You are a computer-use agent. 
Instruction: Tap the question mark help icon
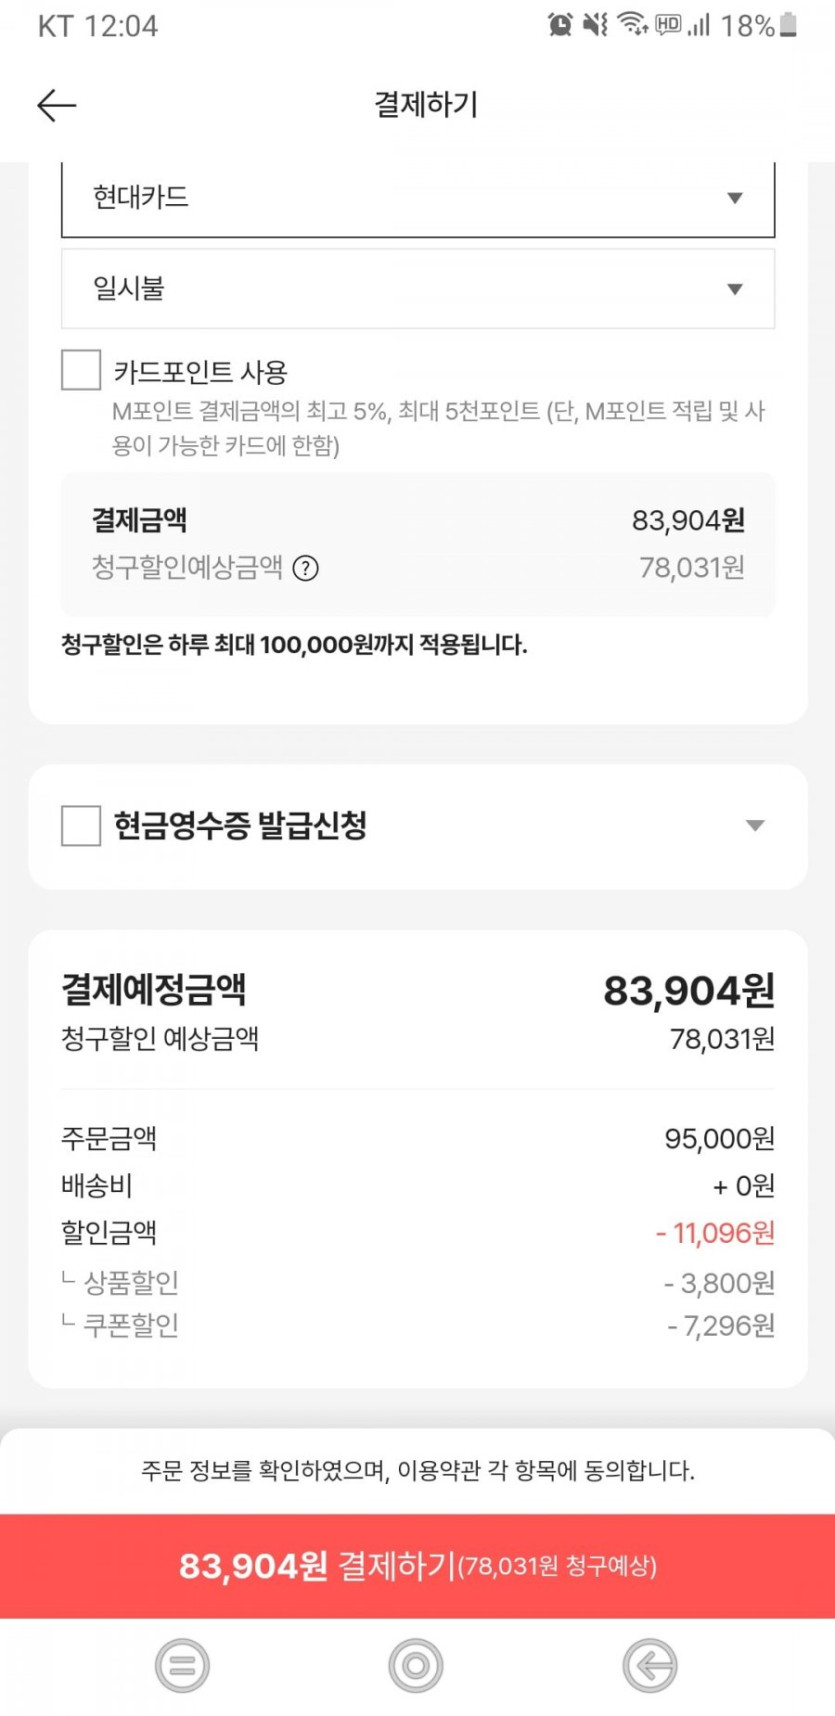(x=306, y=569)
